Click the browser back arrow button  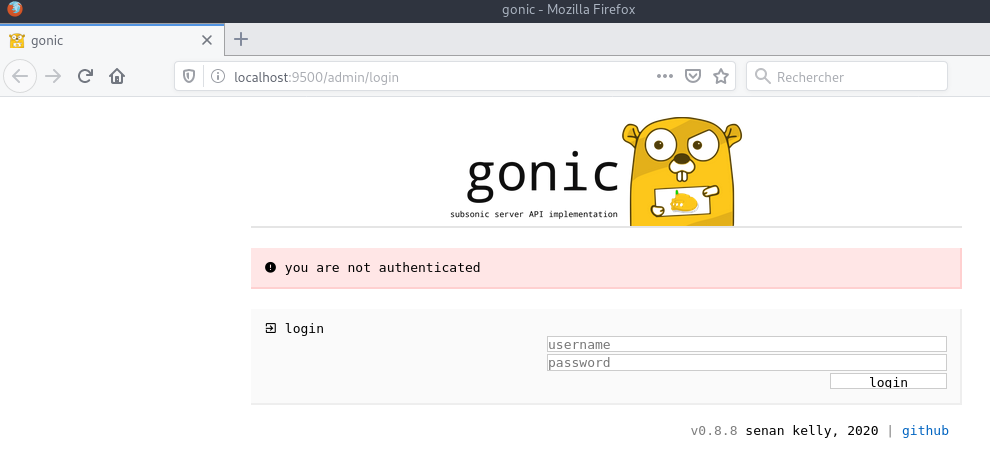pos(20,76)
